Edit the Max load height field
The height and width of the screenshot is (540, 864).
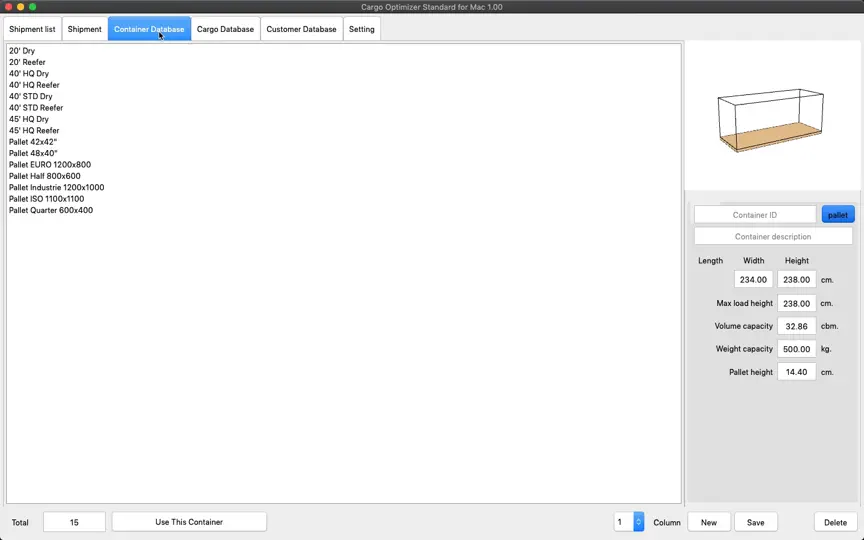click(797, 303)
